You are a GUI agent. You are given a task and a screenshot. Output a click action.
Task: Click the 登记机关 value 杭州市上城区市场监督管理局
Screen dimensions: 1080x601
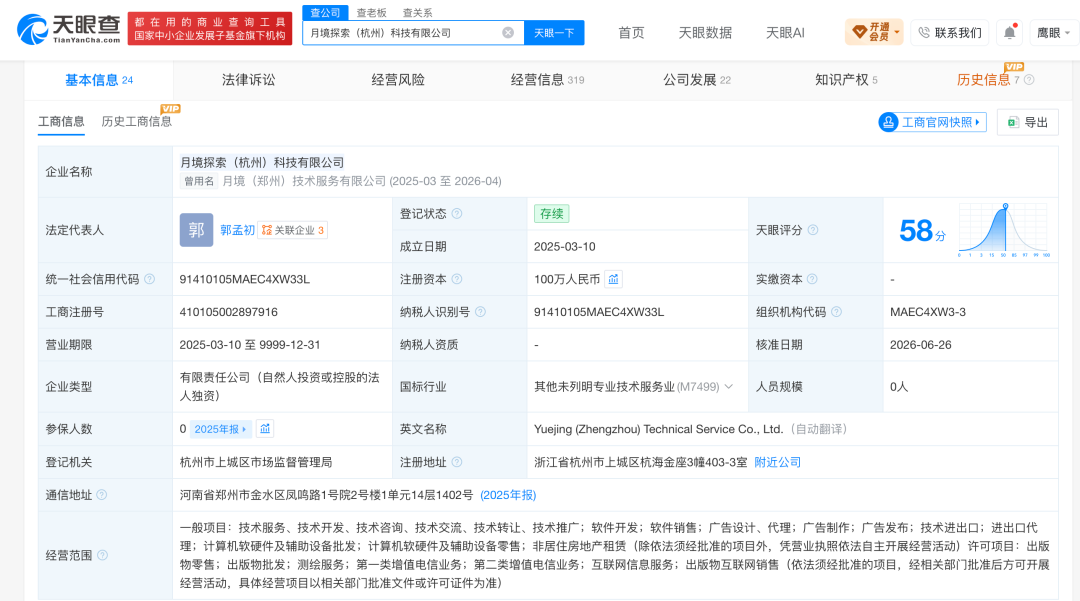(256, 462)
